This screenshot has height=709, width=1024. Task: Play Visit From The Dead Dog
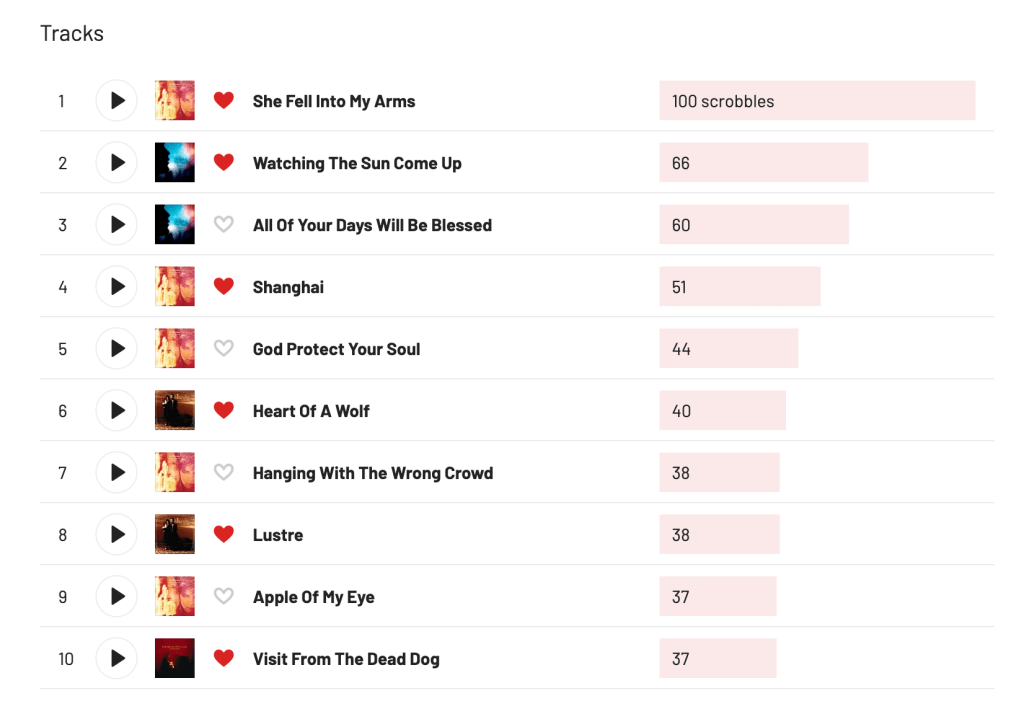pyautogui.click(x=117, y=659)
